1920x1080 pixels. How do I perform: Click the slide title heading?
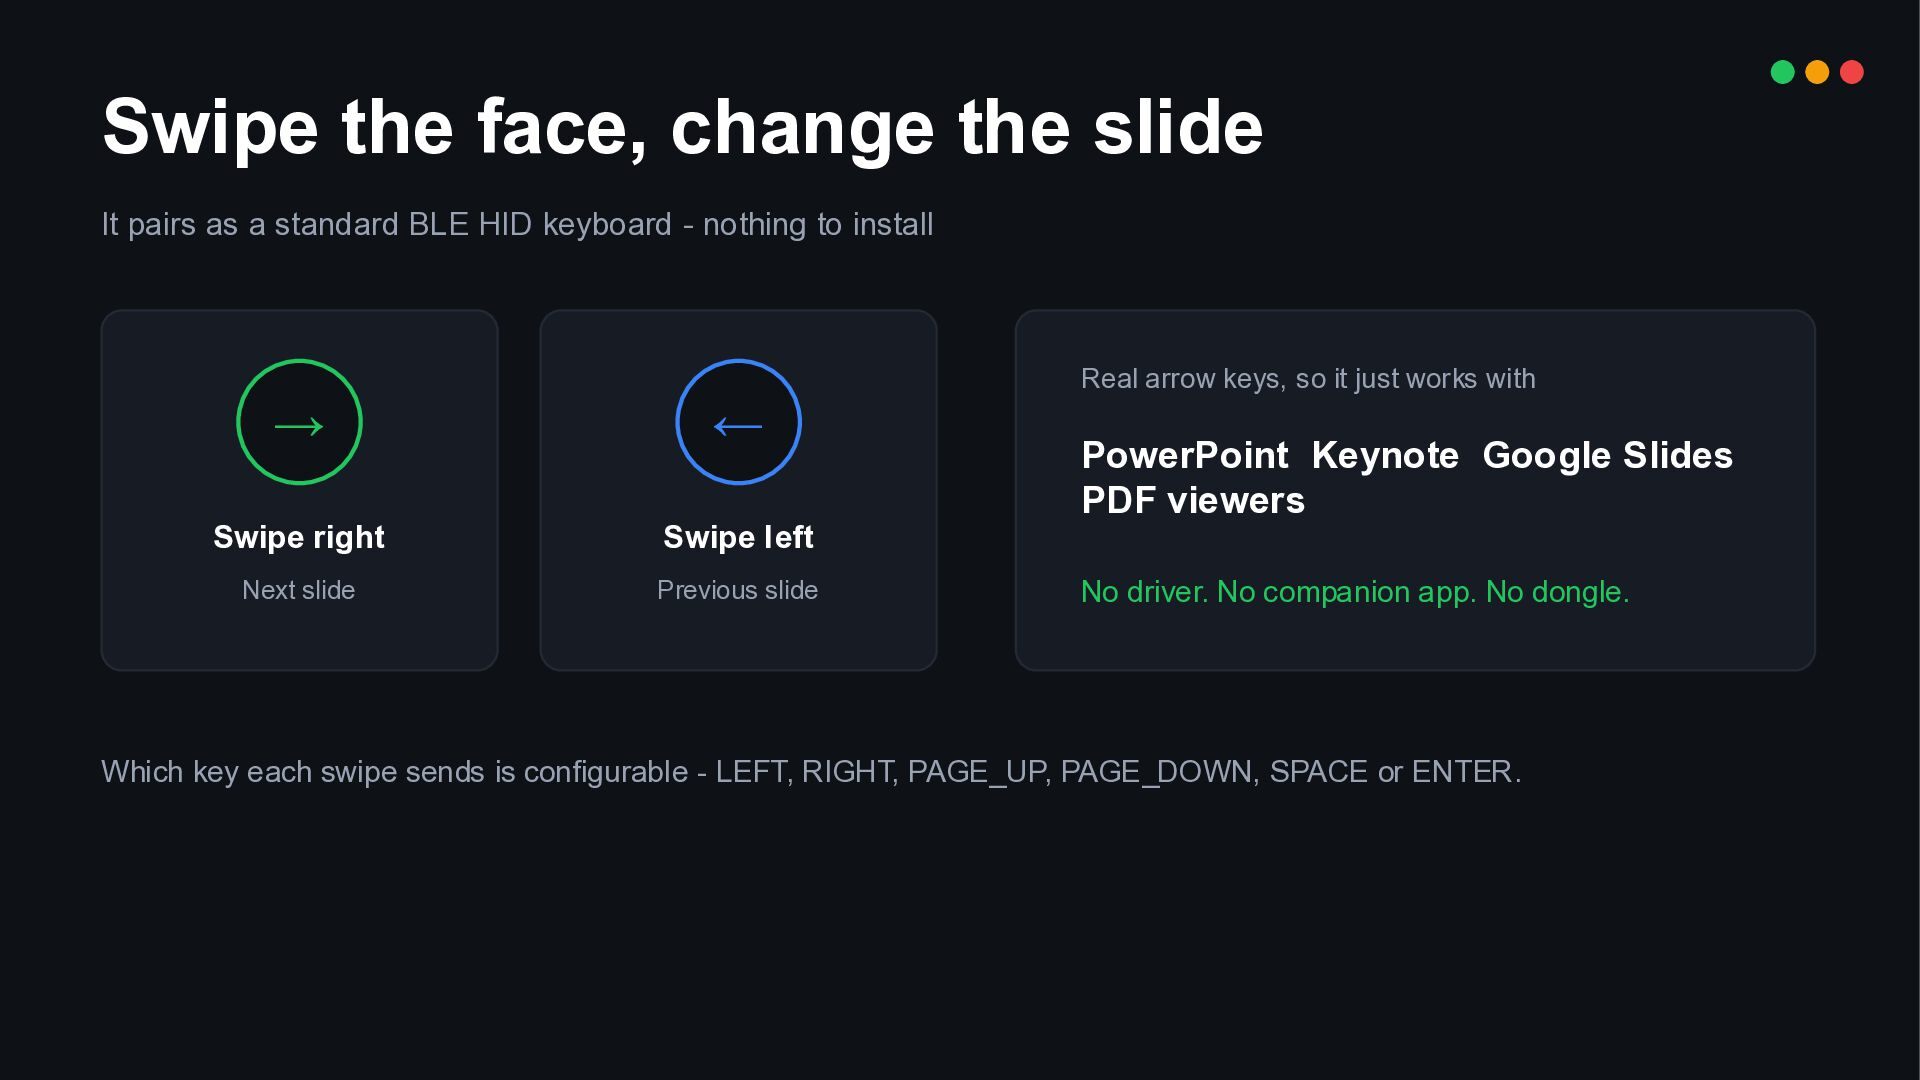[683, 128]
